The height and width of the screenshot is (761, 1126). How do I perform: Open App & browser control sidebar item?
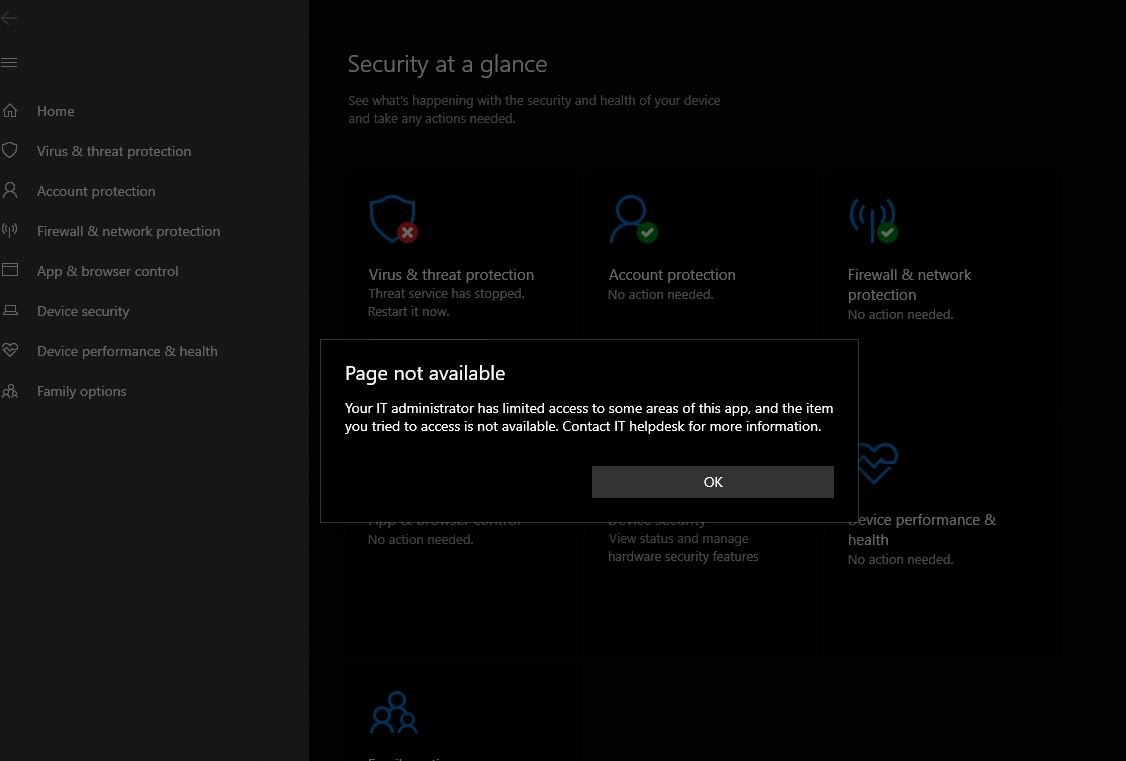[108, 271]
